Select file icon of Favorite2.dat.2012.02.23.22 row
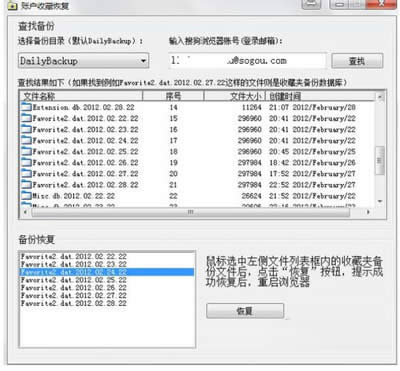Image resolution: width=400 pixels, height=371 pixels. [26, 129]
